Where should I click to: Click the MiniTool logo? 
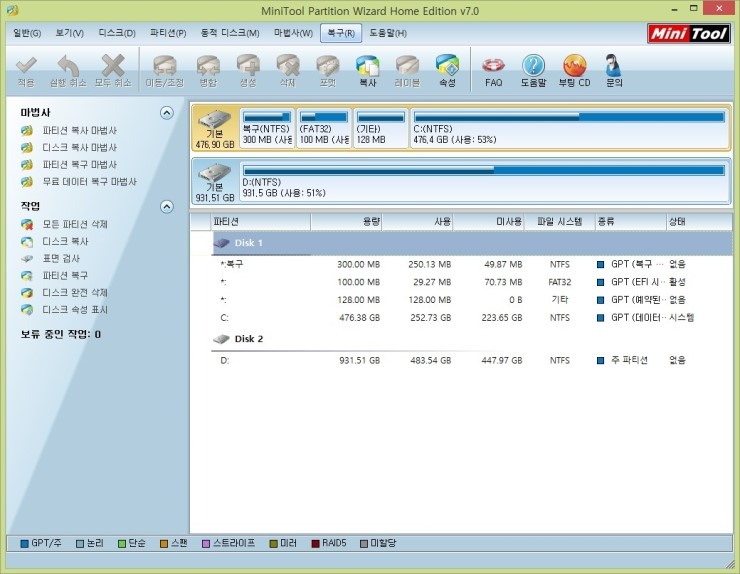[689, 34]
